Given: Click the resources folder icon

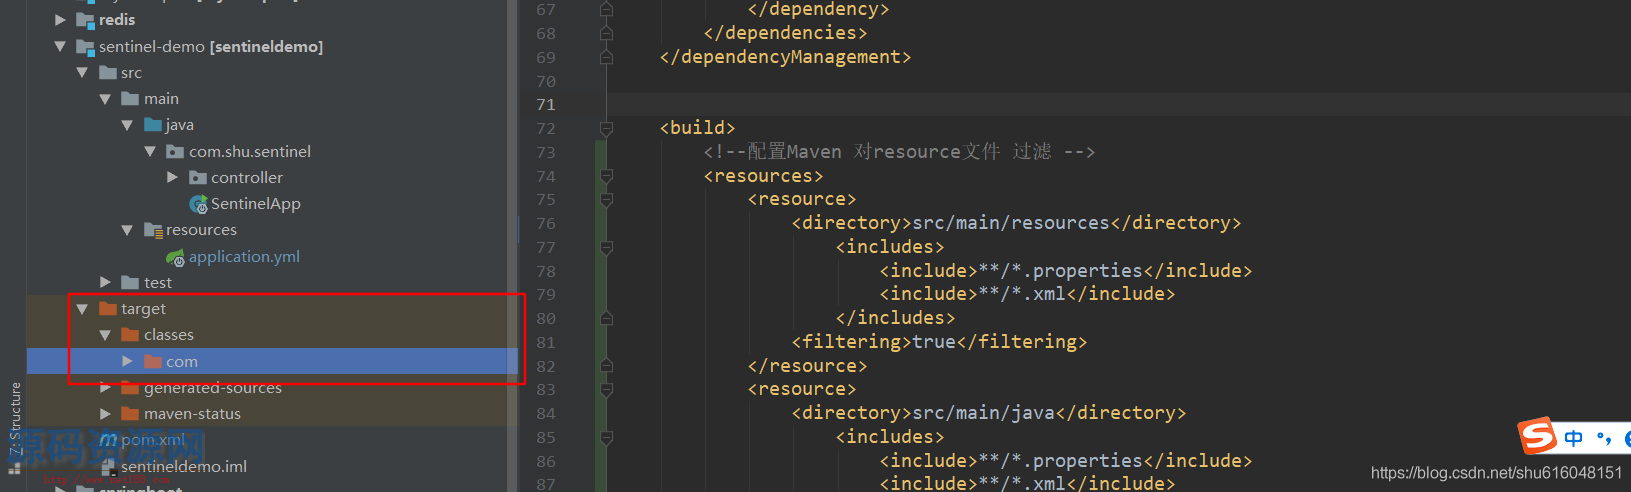Looking at the screenshot, I should pos(153,230).
